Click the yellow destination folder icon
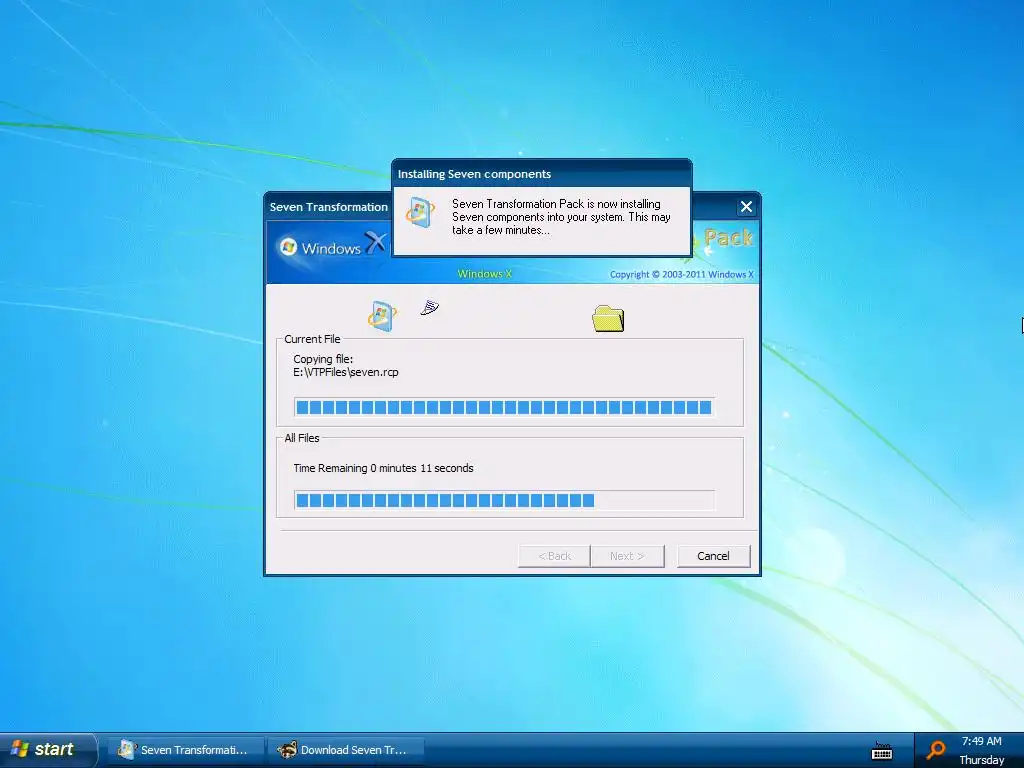1024x768 pixels. tap(608, 318)
